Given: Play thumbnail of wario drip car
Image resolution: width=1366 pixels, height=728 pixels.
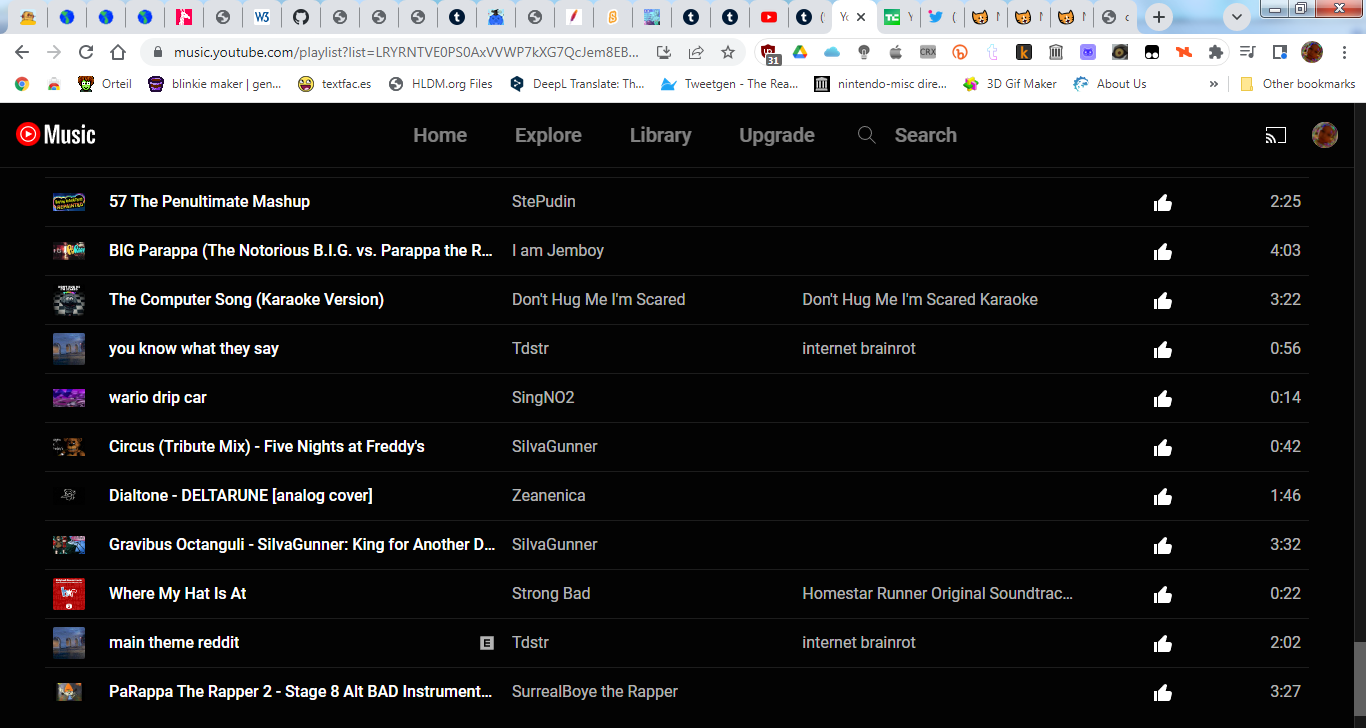Looking at the screenshot, I should (x=69, y=398).
